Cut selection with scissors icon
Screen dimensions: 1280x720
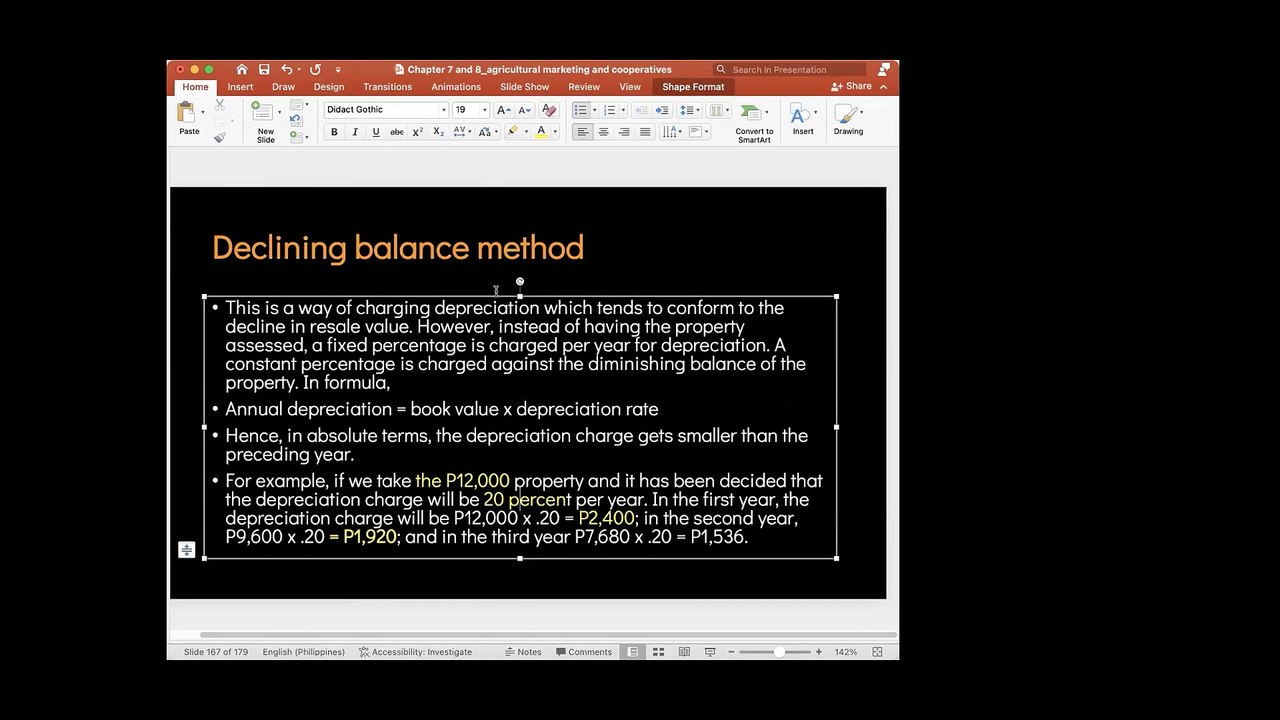point(220,104)
